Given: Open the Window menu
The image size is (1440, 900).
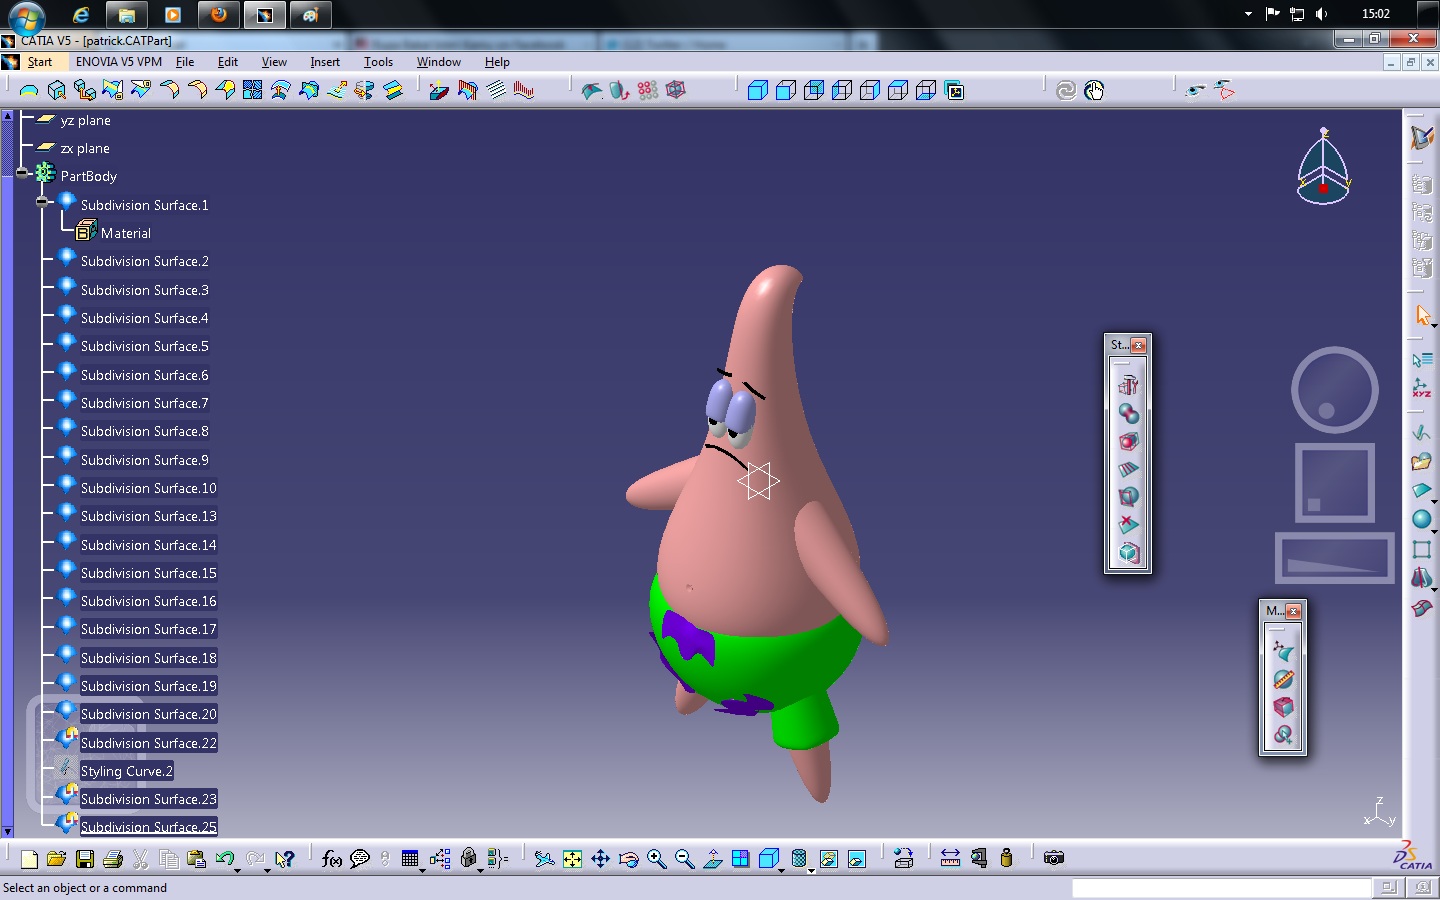Looking at the screenshot, I should 439,62.
